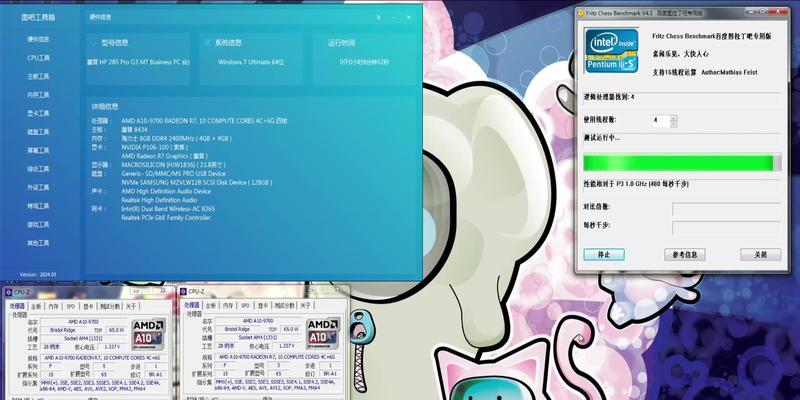Click the AMD A10-9700 RADEON R7 processor row
The image size is (800, 400).
pyautogui.click(x=204, y=121)
